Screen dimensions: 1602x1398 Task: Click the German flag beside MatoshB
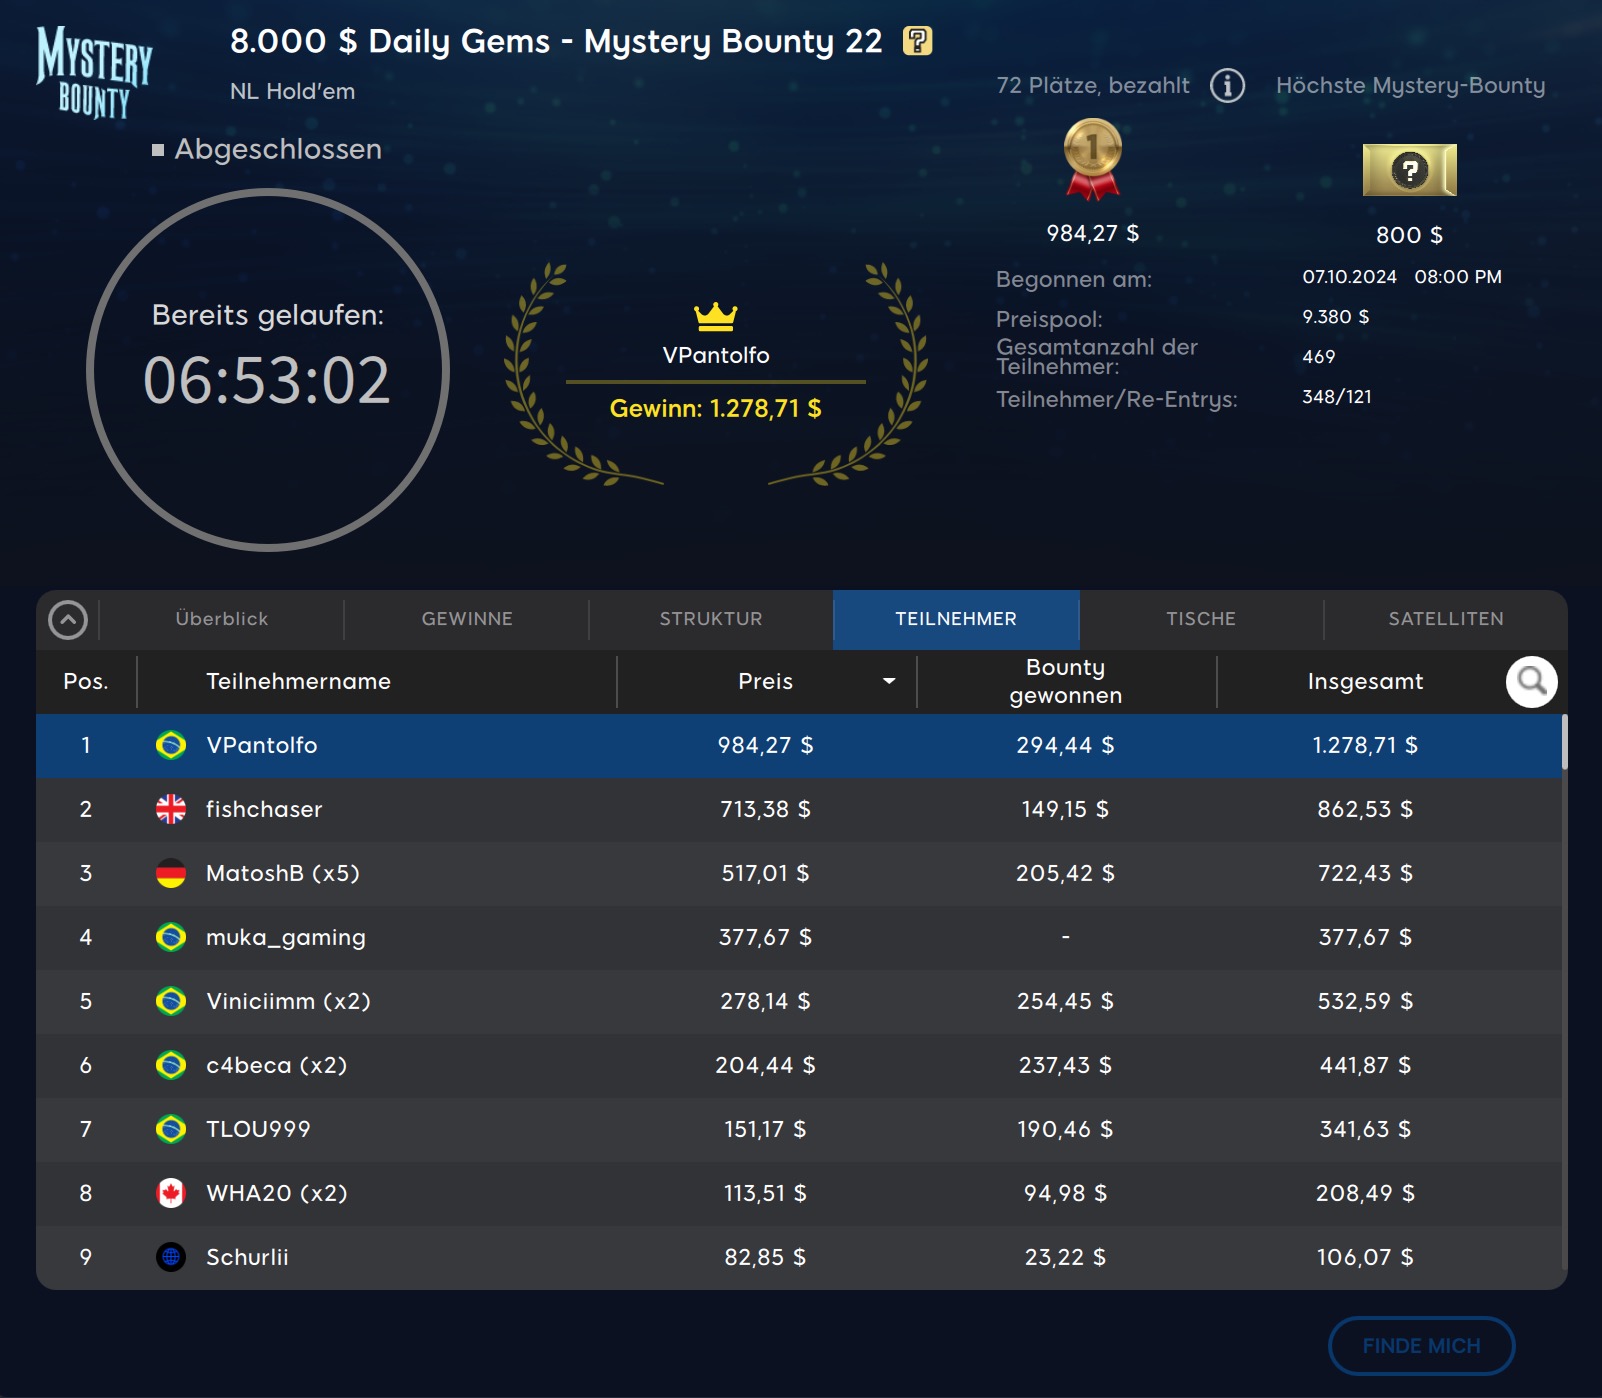171,873
